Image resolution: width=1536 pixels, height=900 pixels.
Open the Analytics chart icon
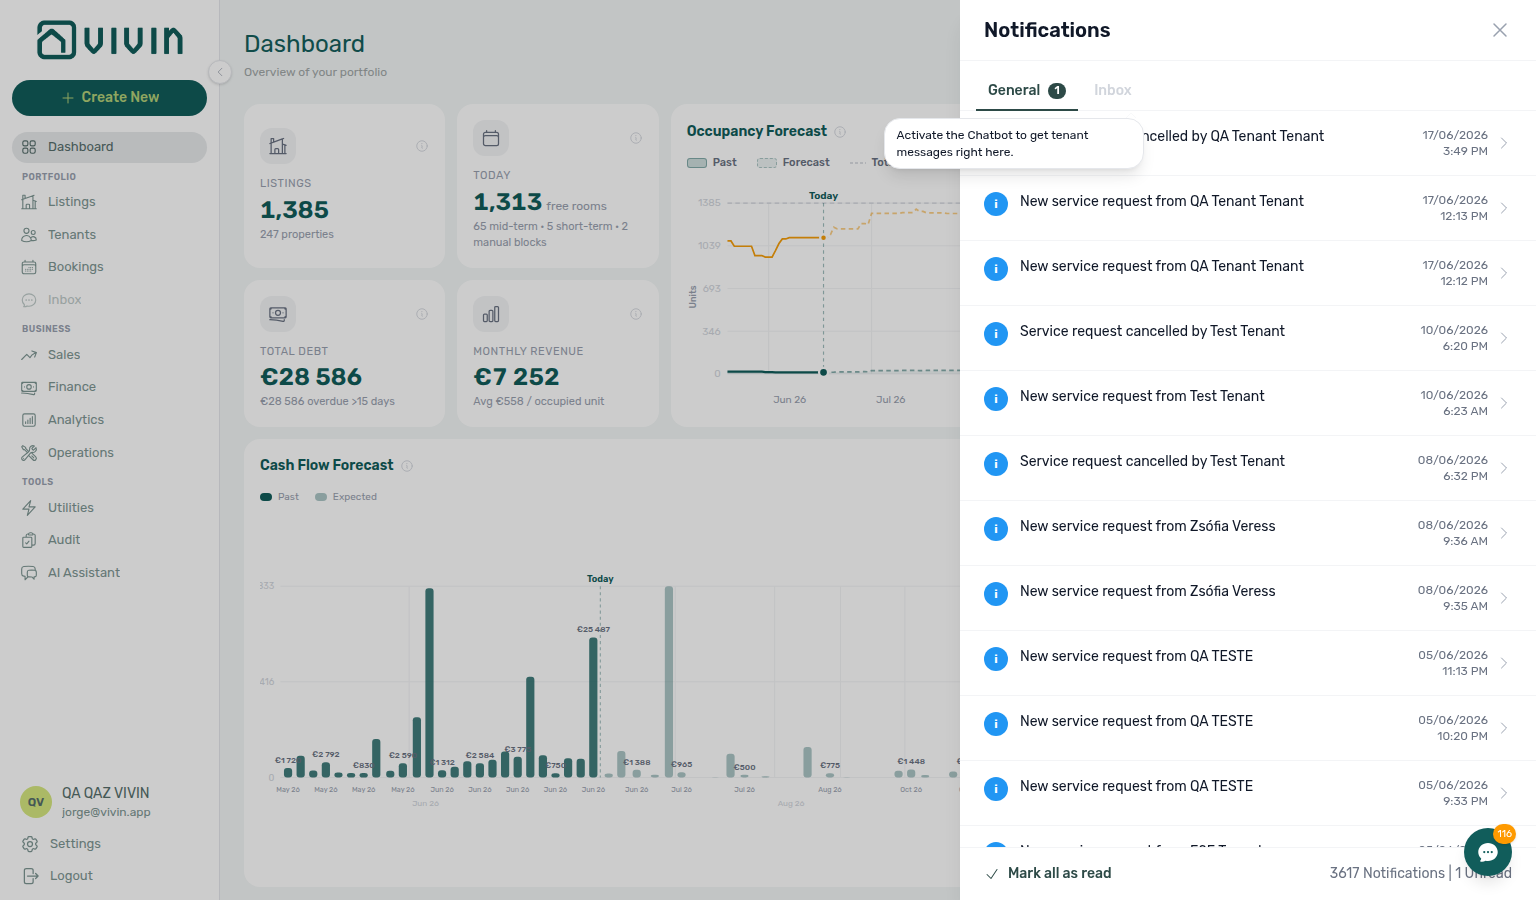(x=29, y=420)
